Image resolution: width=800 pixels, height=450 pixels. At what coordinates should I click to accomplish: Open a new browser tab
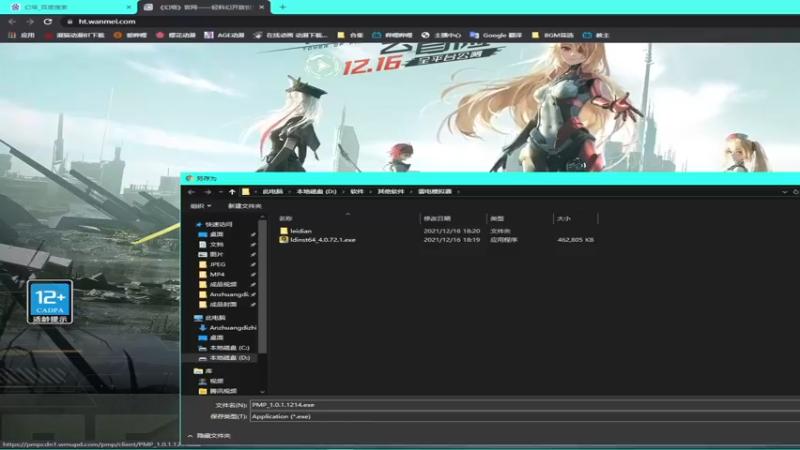pyautogui.click(x=283, y=7)
